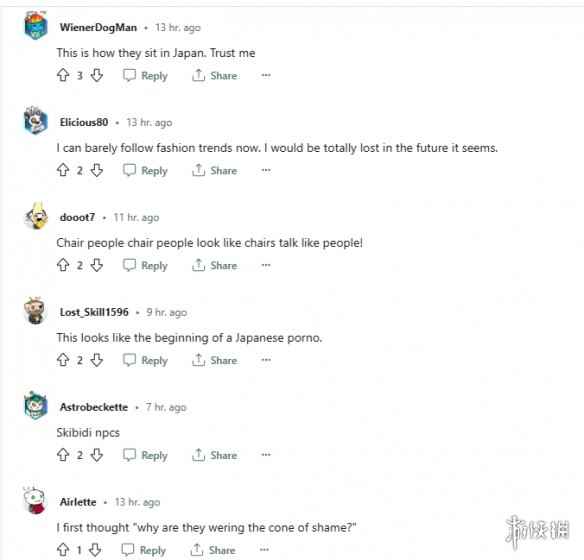Open the three-dot menu on Elicious80's comment

(266, 170)
